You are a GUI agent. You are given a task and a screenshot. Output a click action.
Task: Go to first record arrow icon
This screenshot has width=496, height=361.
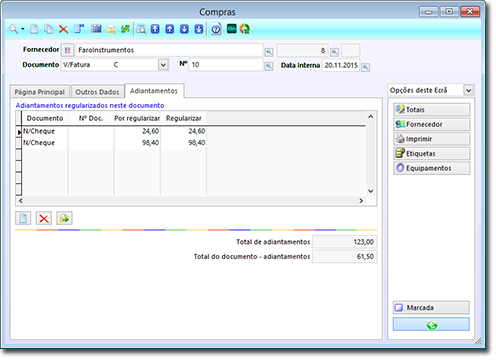click(x=155, y=29)
